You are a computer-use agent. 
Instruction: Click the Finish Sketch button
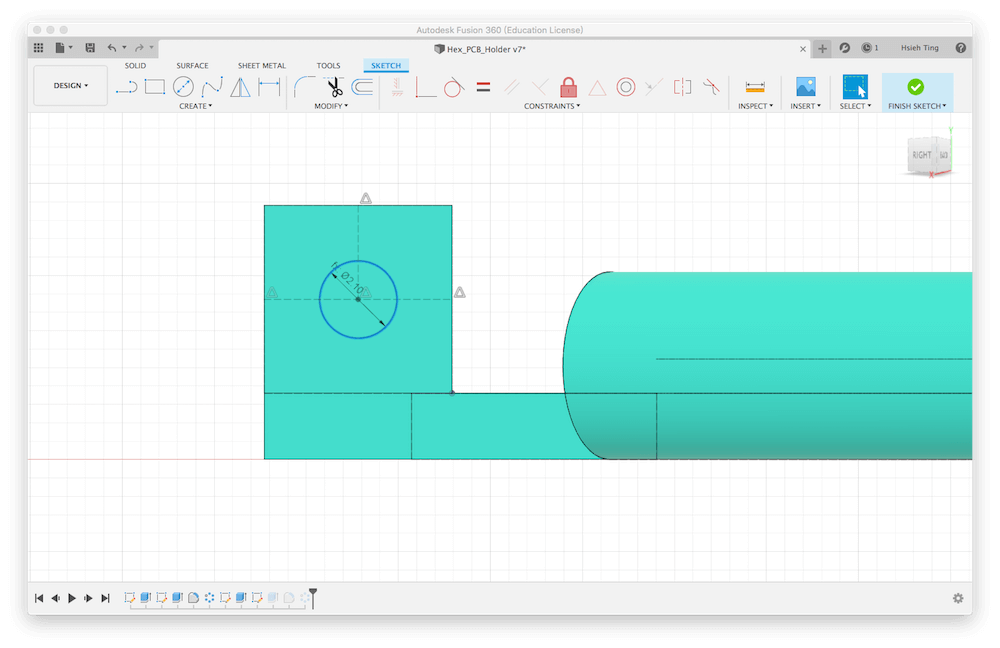click(x=915, y=87)
